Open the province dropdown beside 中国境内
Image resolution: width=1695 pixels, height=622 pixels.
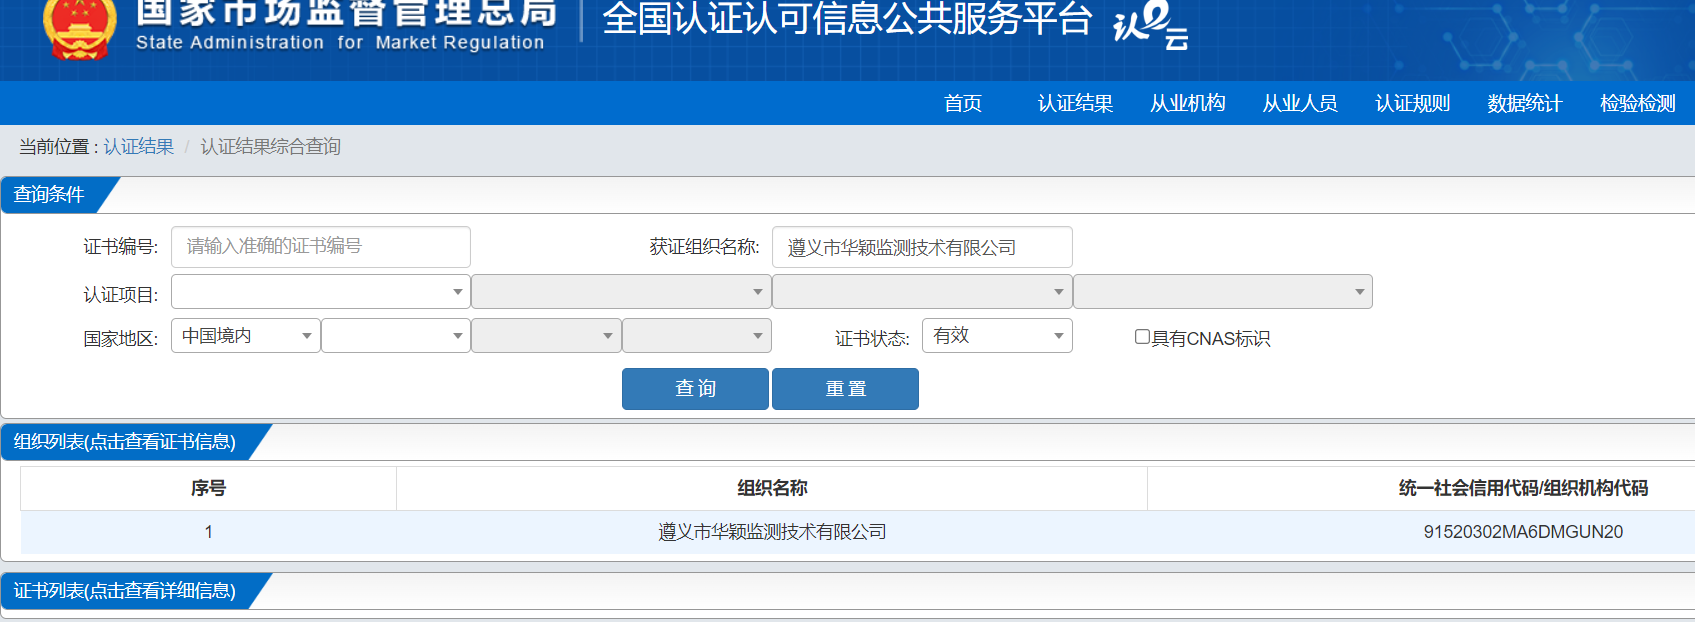396,336
